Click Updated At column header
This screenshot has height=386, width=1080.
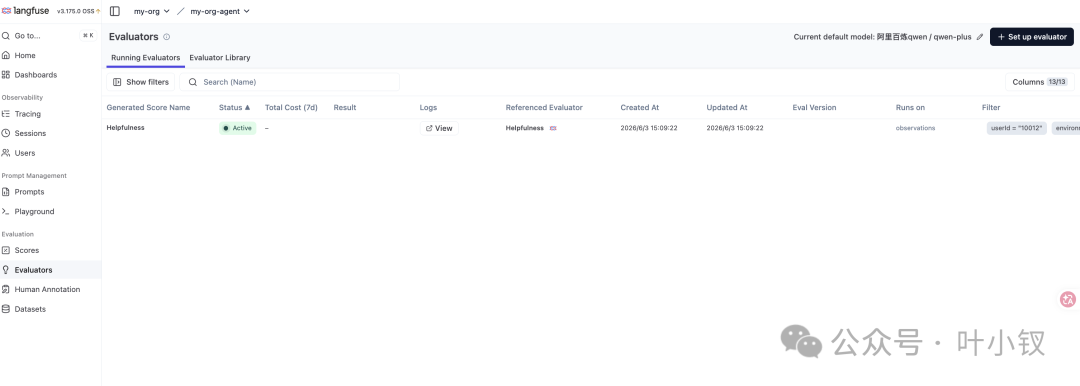click(727, 108)
